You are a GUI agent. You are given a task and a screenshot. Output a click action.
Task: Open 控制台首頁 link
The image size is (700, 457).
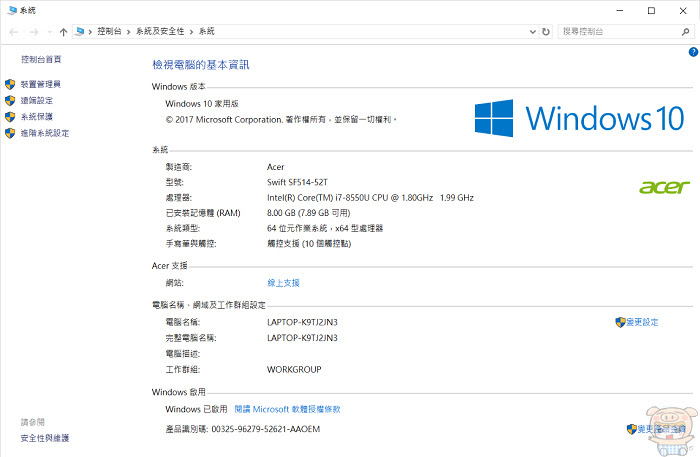pyautogui.click(x=41, y=59)
